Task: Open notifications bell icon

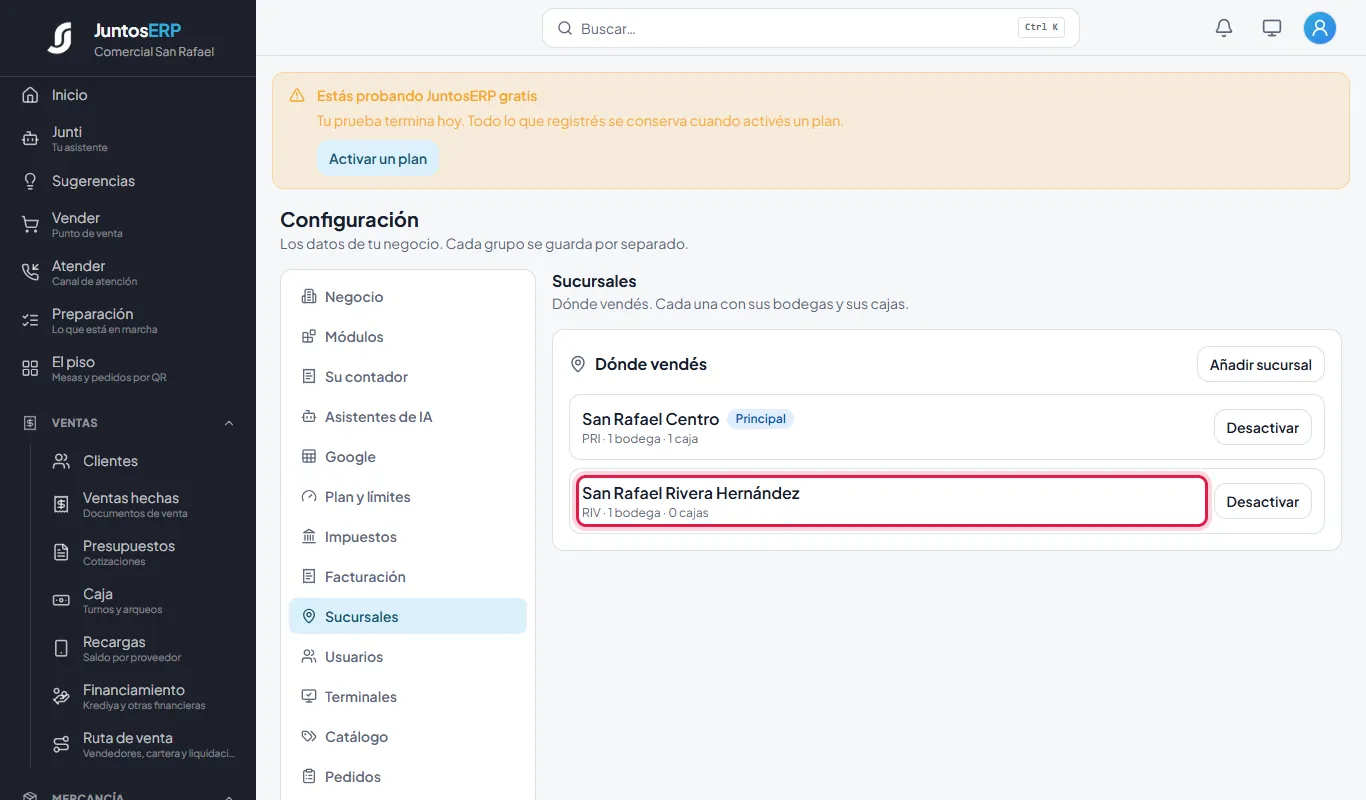Action: [x=1224, y=28]
